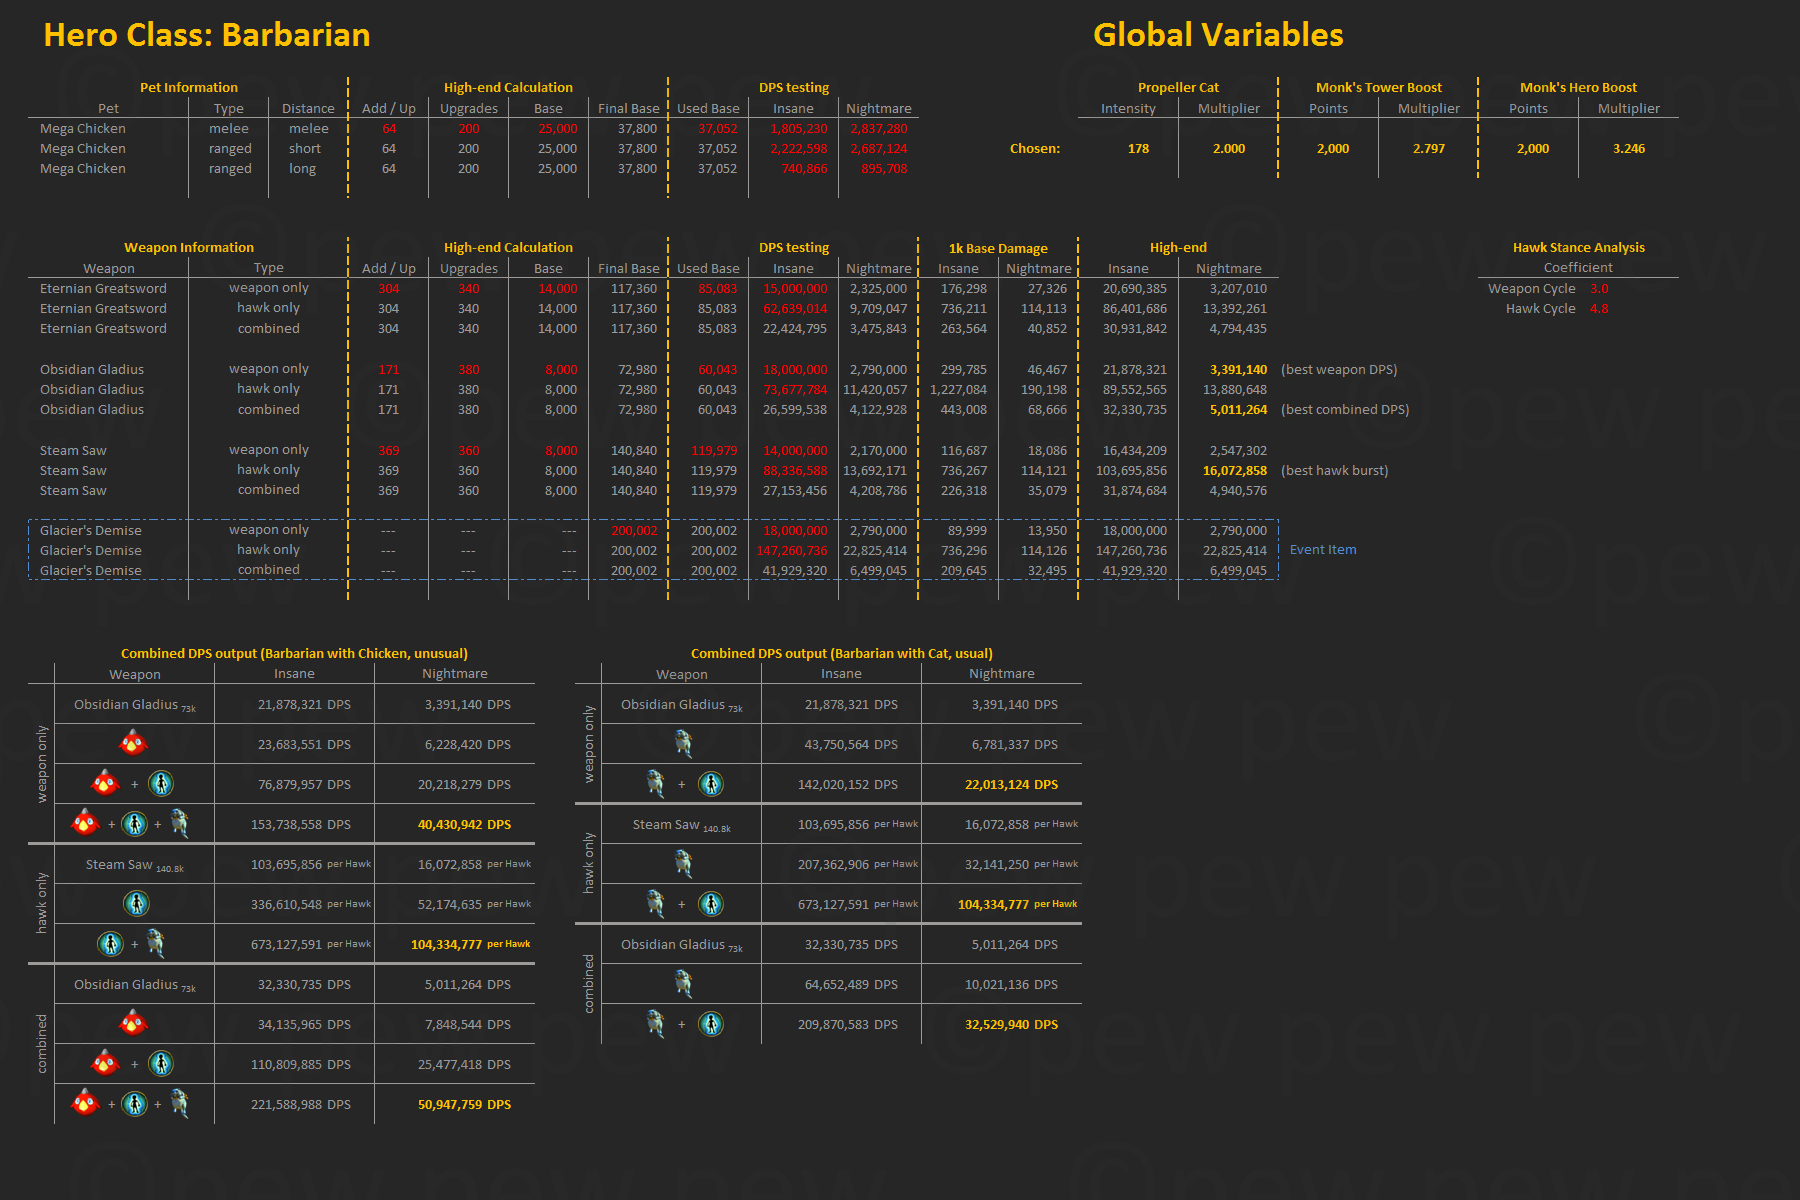1800x1200 pixels.
Task: Click the hero boost icon in the 209,870,583 DPS row
Action: click(711, 1024)
